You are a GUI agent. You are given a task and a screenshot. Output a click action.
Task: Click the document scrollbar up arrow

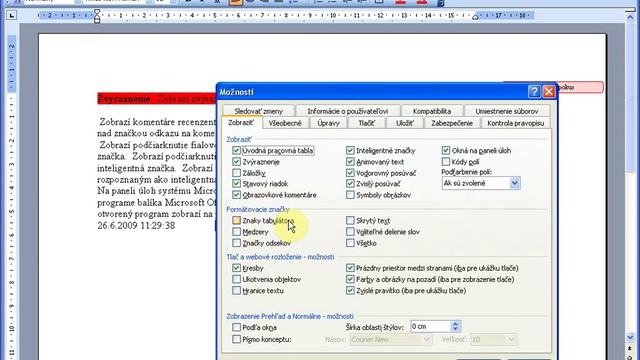[631, 17]
